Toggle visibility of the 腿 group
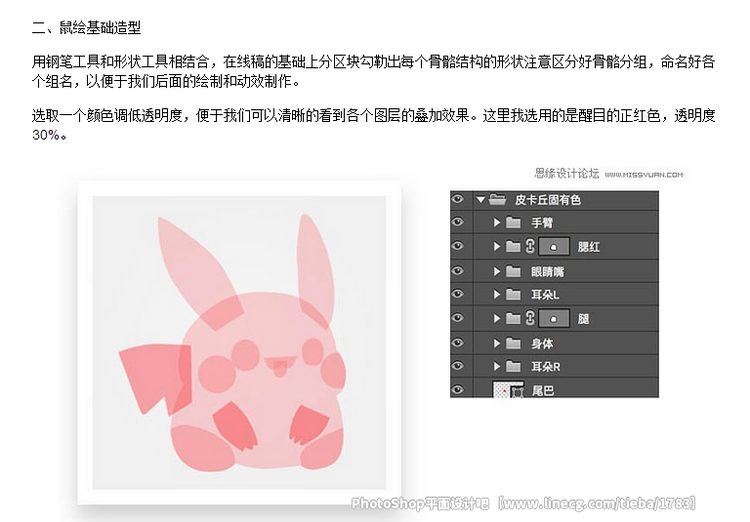Image resolution: width=750 pixels, height=522 pixels. 458,318
